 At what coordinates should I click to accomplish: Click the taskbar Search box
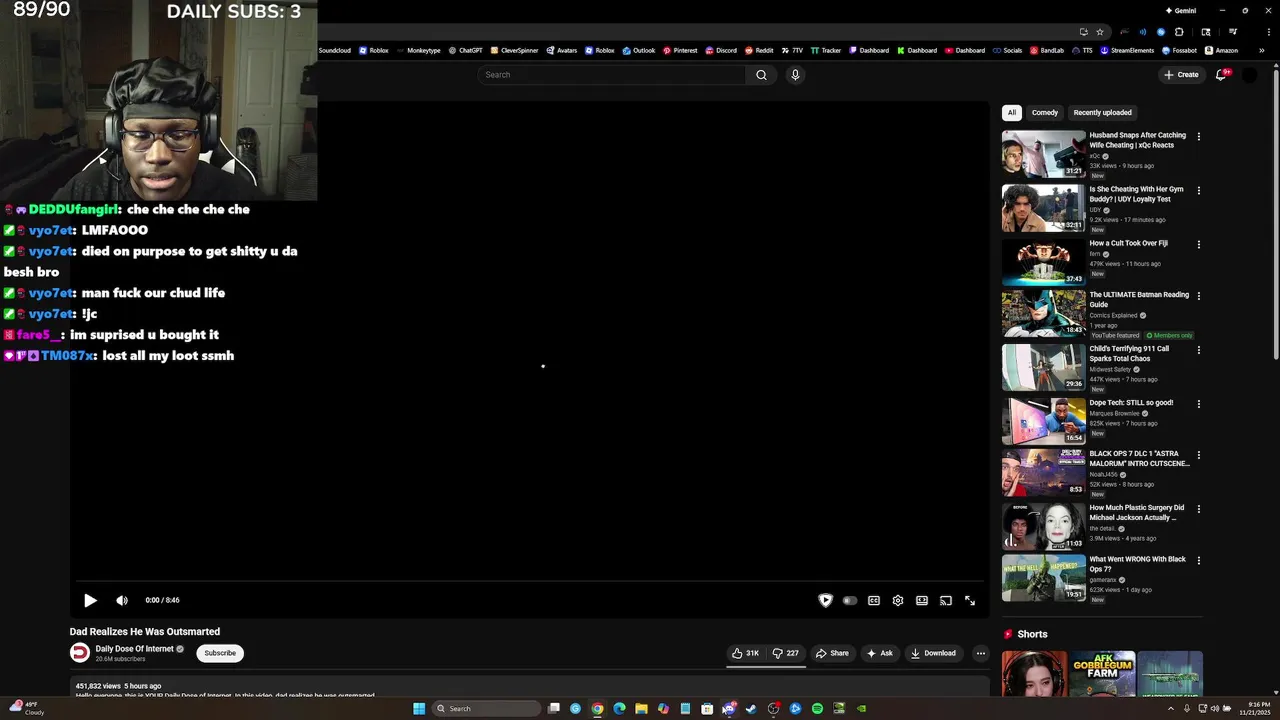coord(487,708)
